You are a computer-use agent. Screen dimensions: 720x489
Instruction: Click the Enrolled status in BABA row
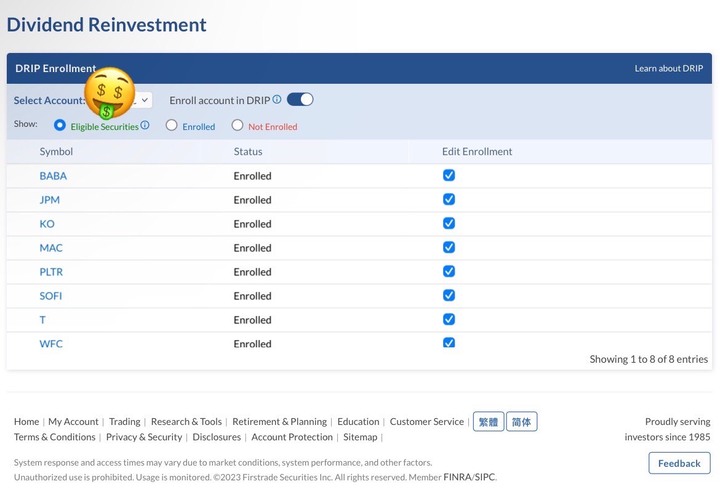(253, 176)
